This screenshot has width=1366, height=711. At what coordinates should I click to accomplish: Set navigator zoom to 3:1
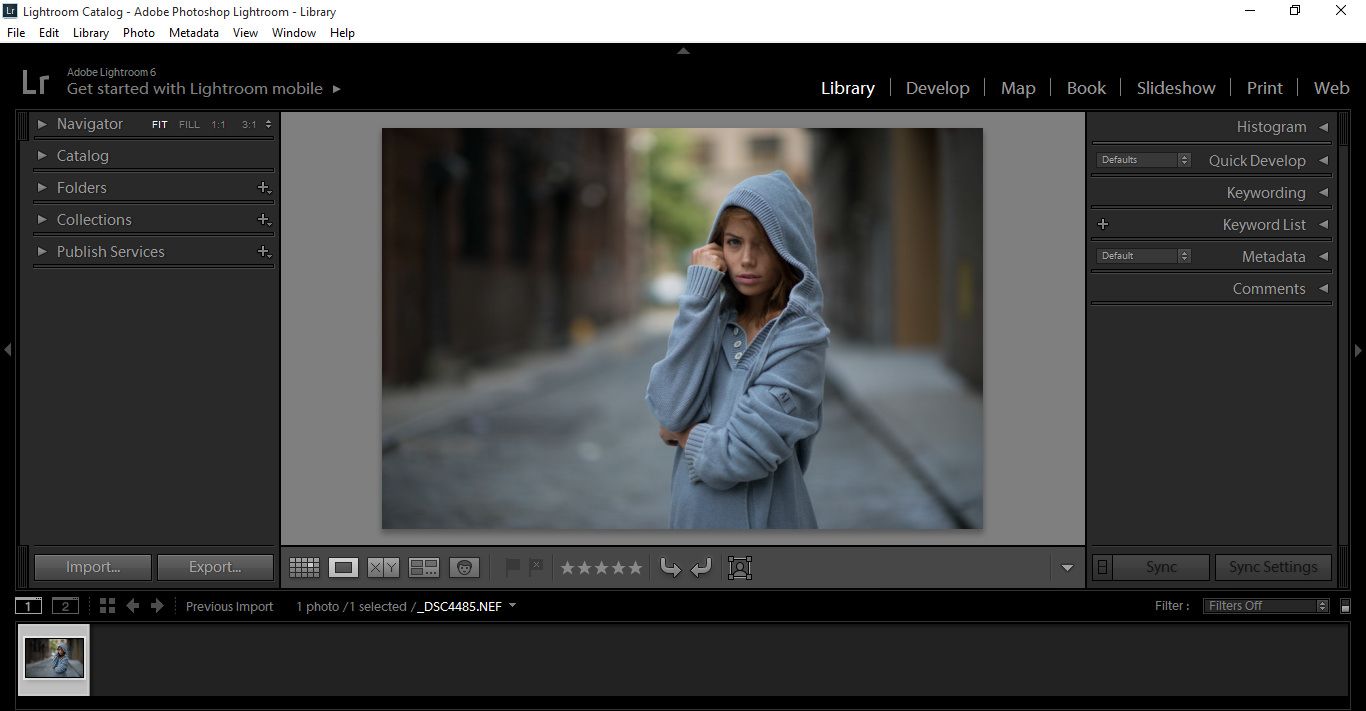tap(249, 125)
